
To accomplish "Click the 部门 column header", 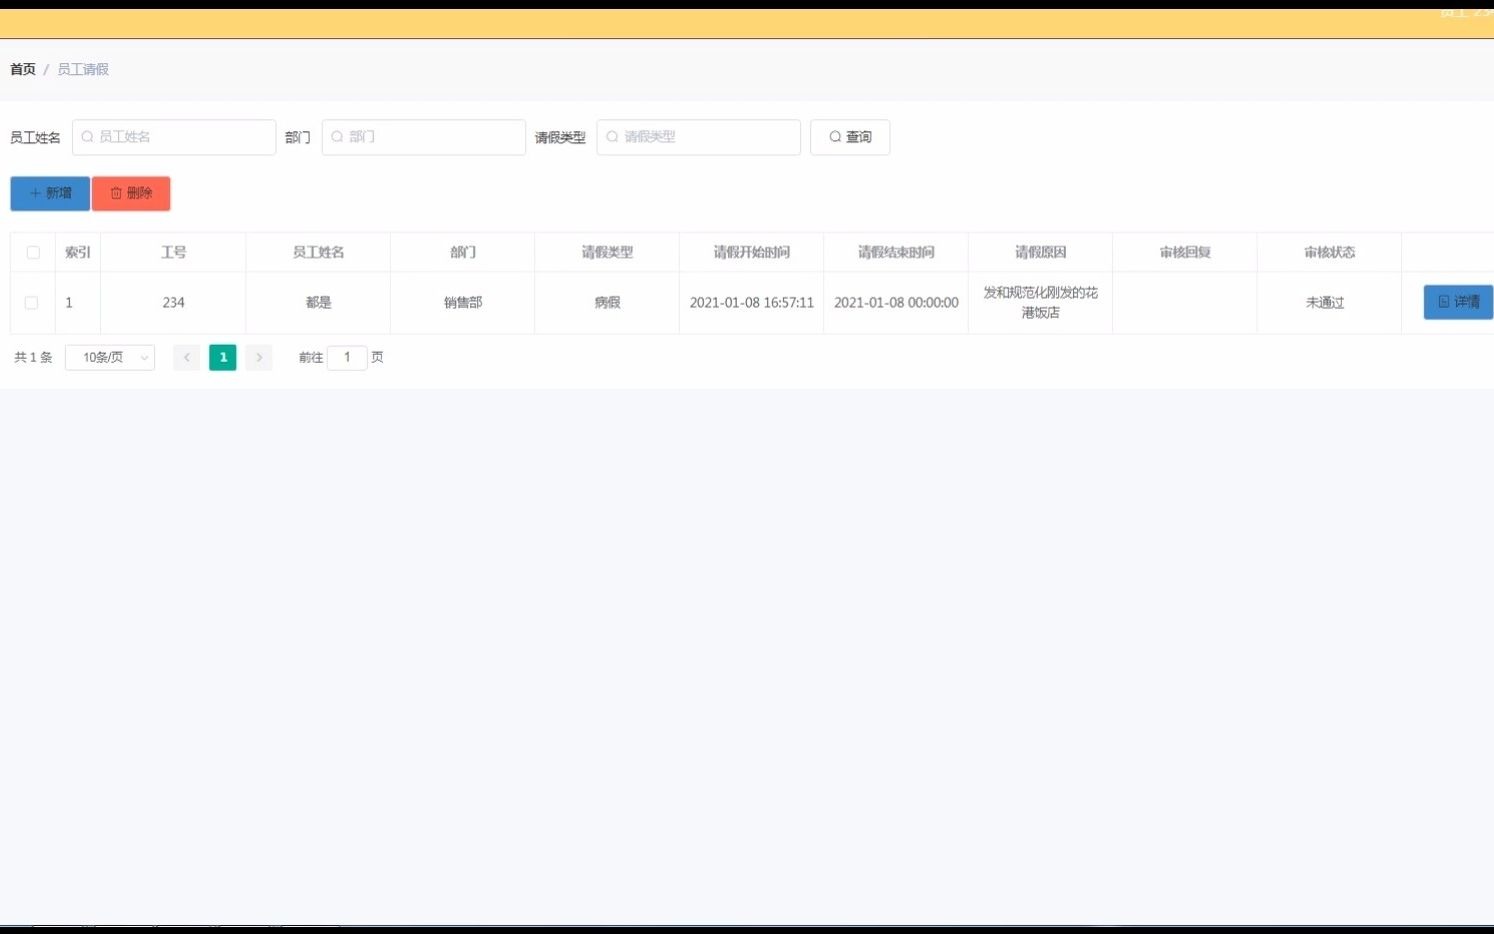I will pyautogui.click(x=463, y=252).
